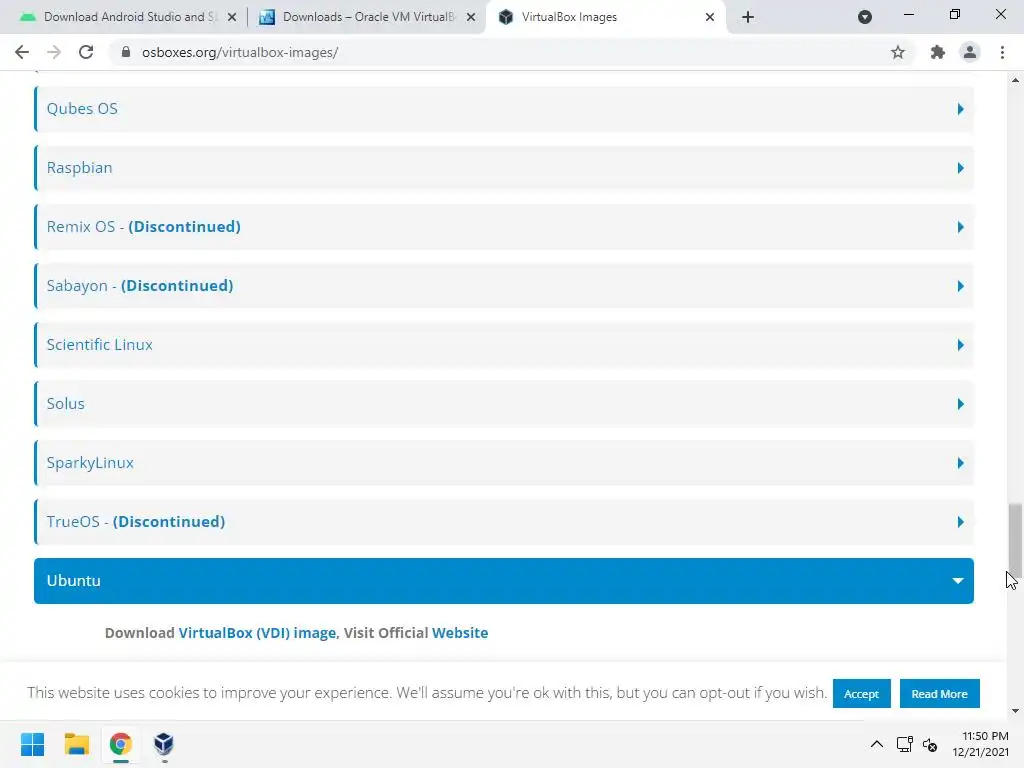Accept the cookies notice

pos(861,694)
